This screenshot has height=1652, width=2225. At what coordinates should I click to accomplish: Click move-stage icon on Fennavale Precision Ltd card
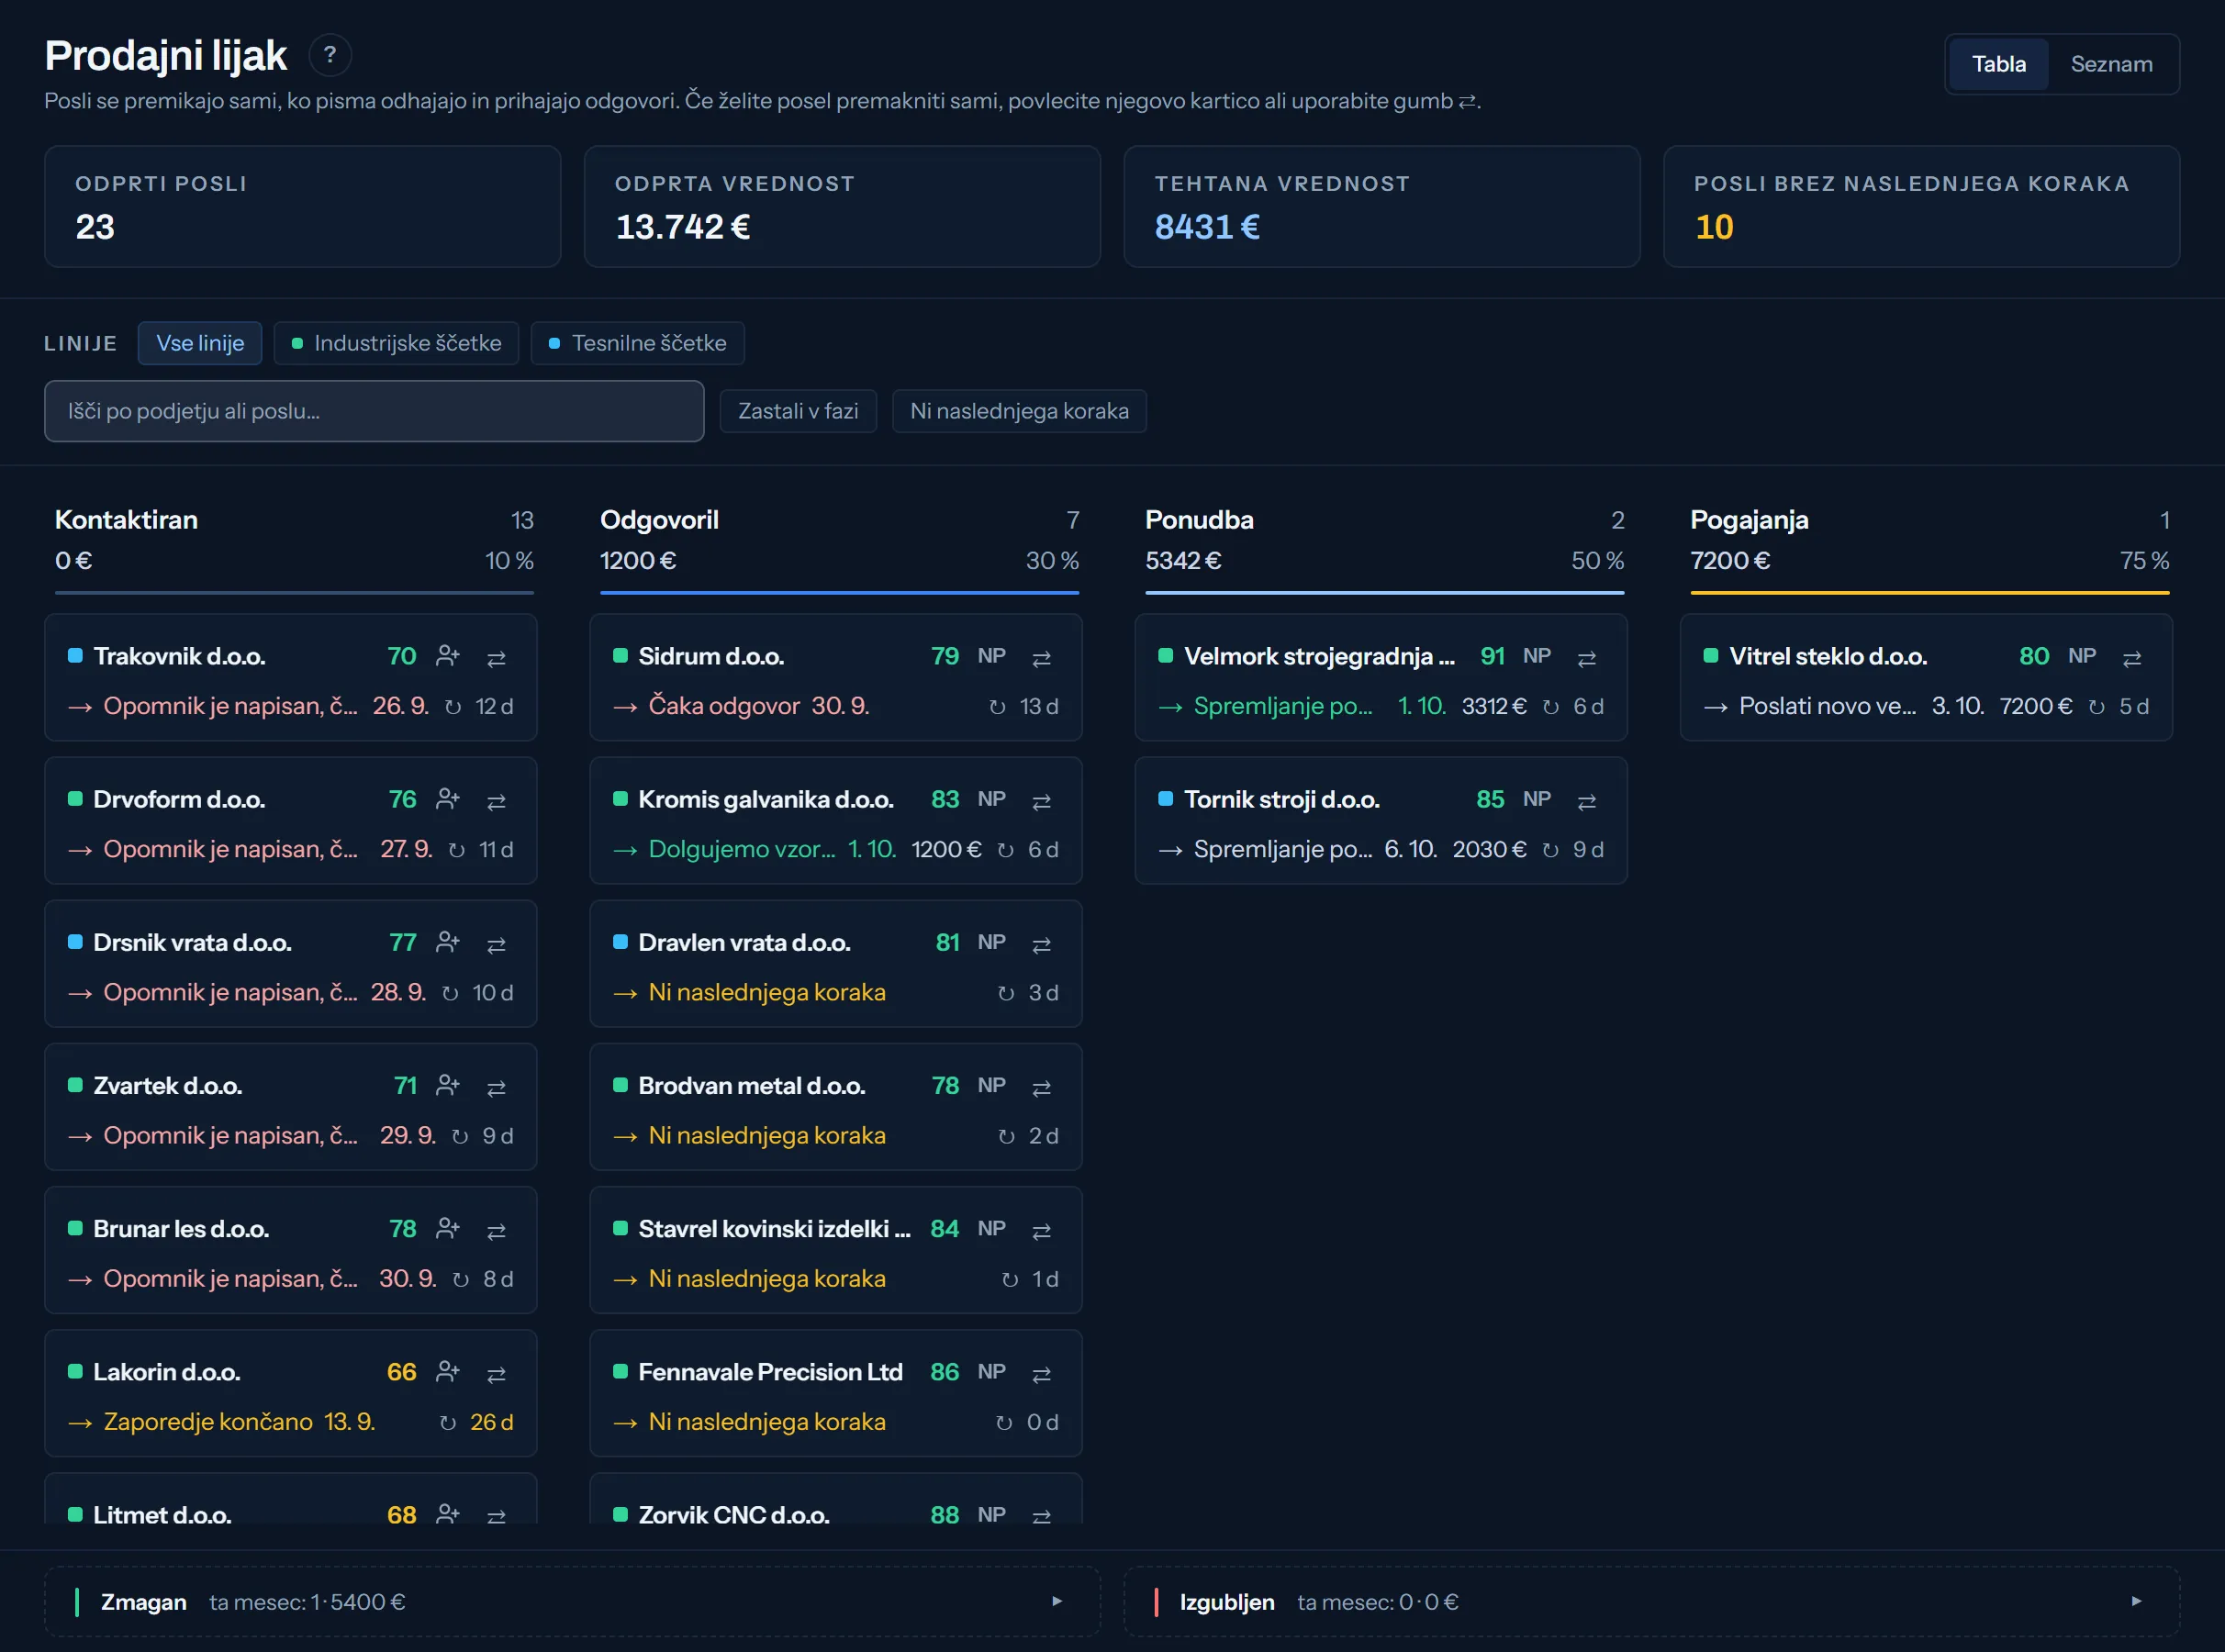click(x=1041, y=1373)
